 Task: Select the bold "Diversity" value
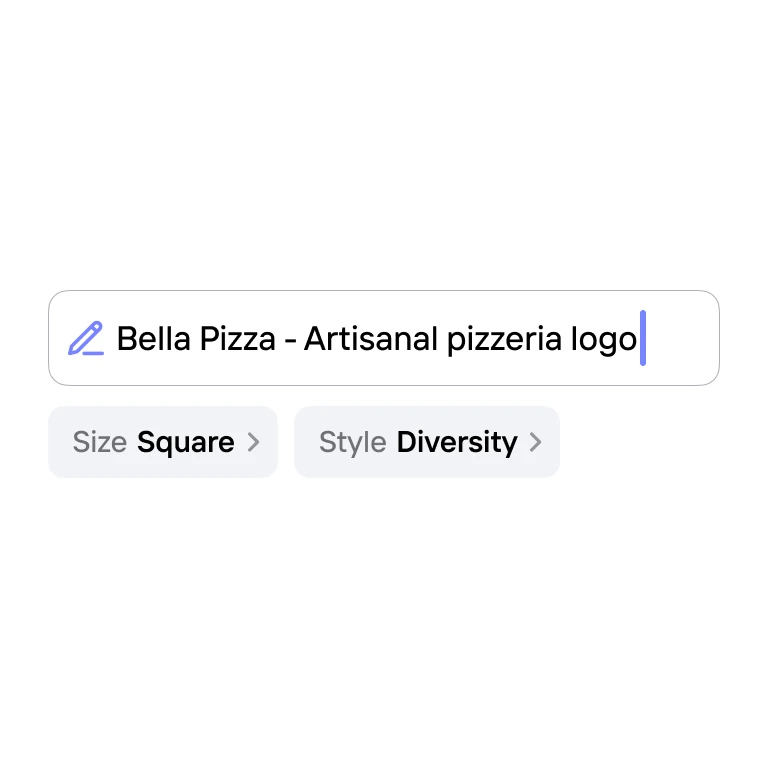(x=457, y=442)
